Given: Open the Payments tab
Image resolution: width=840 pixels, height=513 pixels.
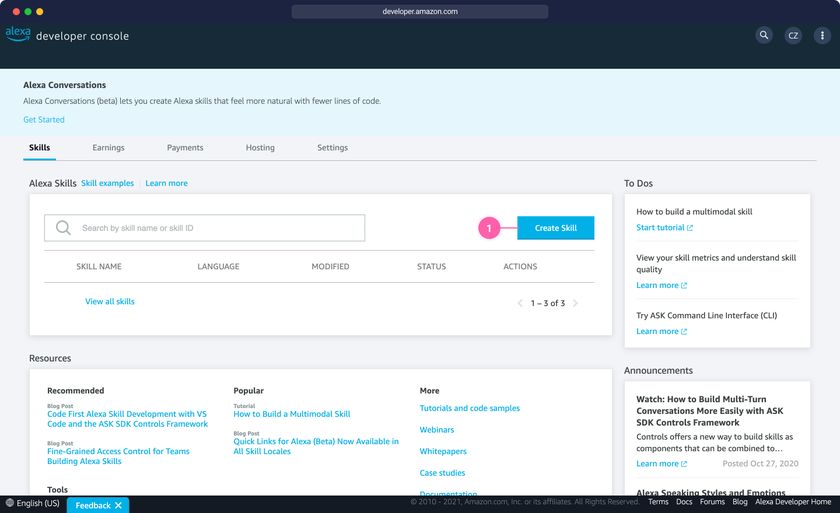Looking at the screenshot, I should (185, 147).
